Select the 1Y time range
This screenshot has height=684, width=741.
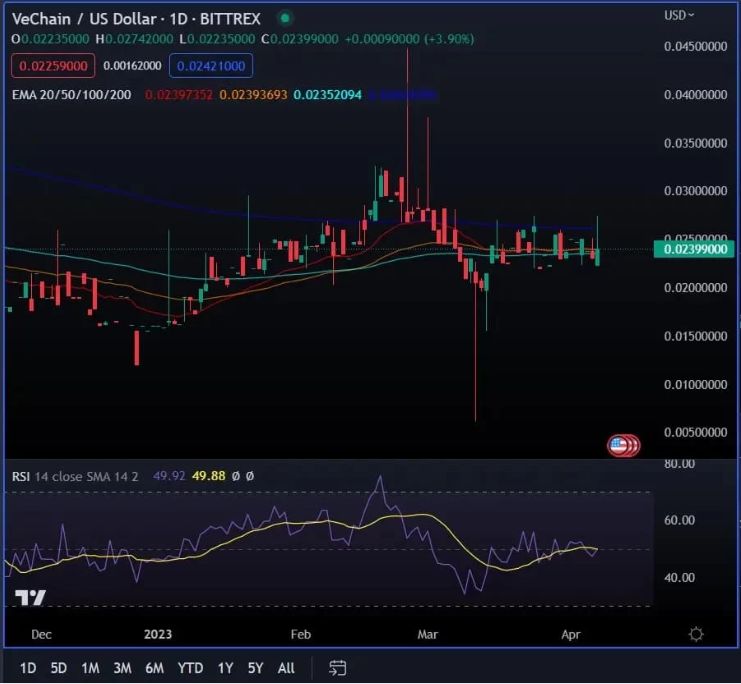coord(225,668)
